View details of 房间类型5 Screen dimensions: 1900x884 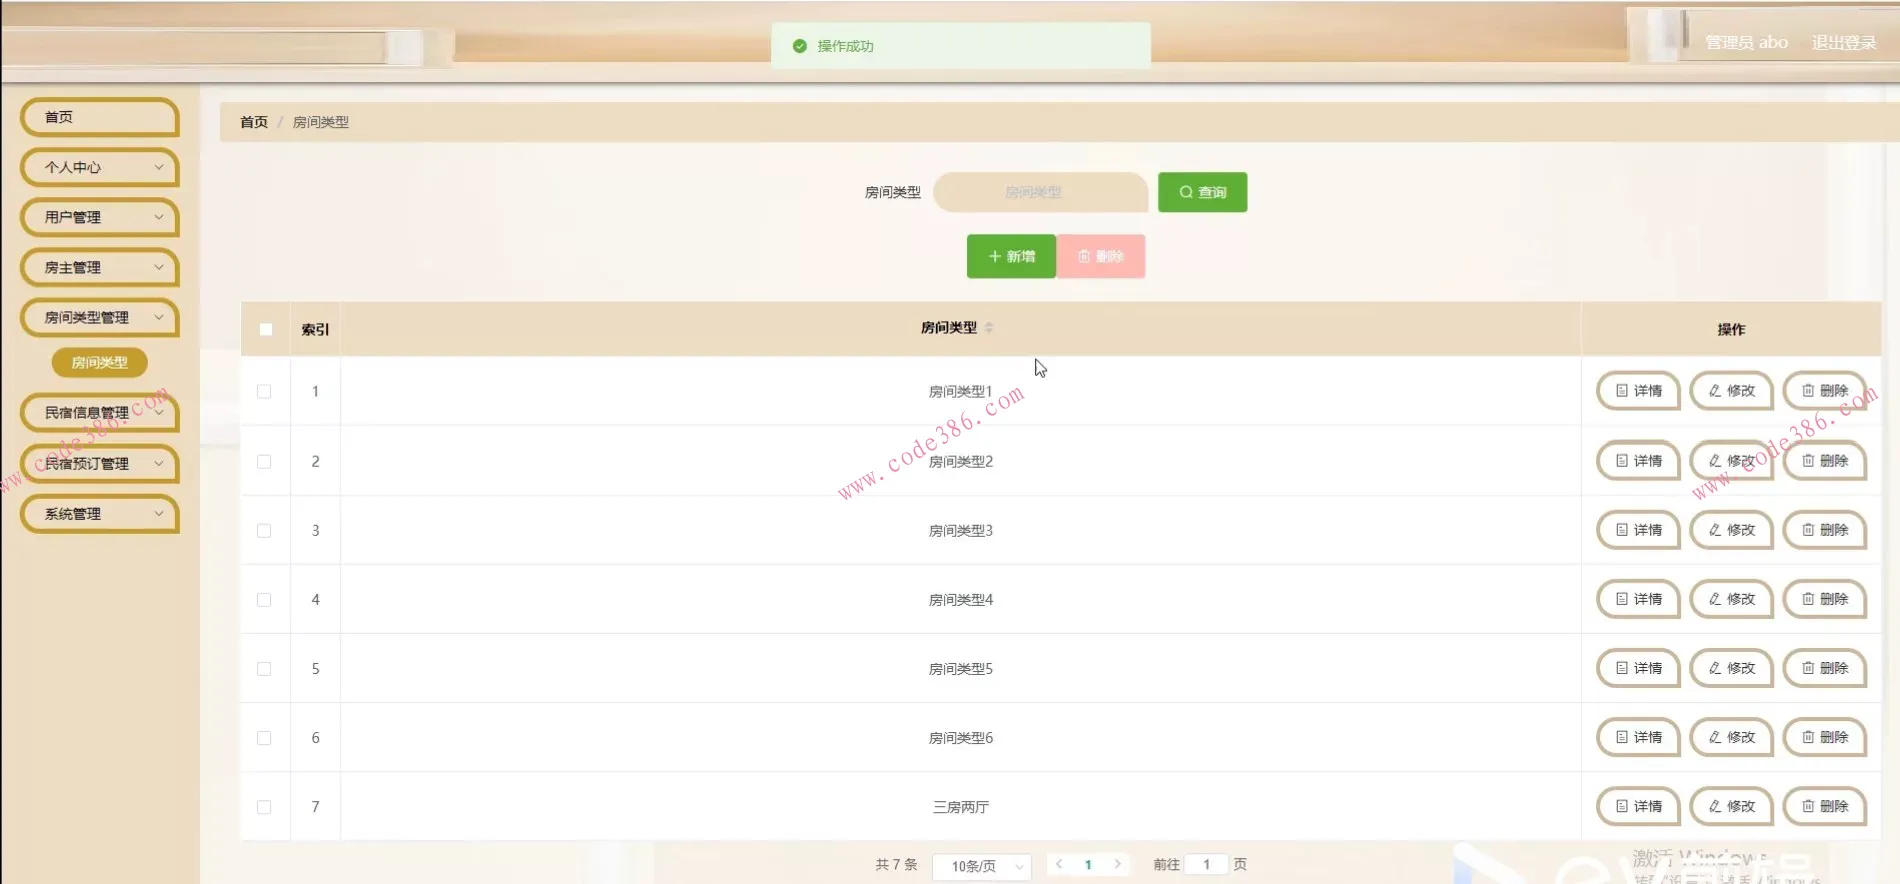(1638, 668)
